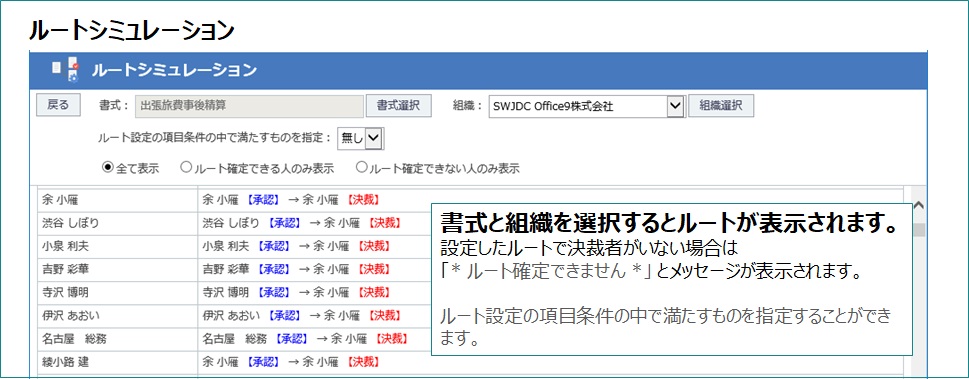Click the scrollbar up arrow
This screenshot has width=969, height=379.
918,205
